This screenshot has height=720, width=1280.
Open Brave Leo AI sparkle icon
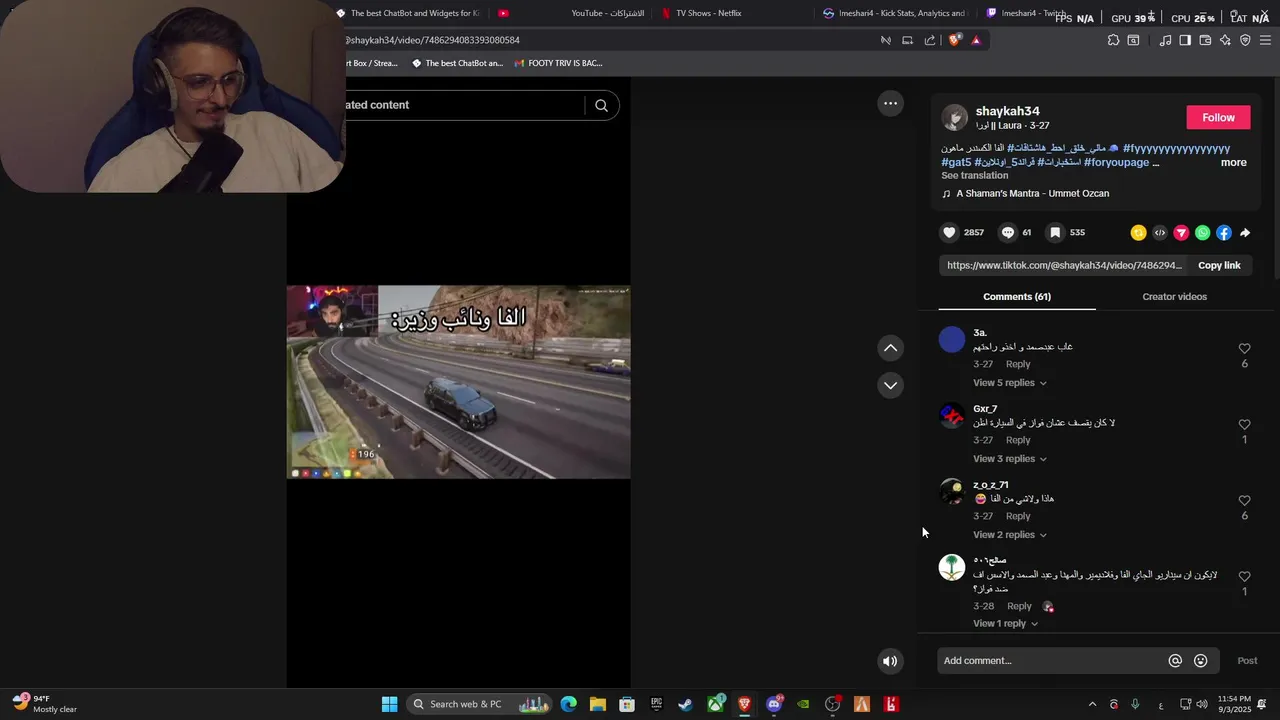point(1225,40)
